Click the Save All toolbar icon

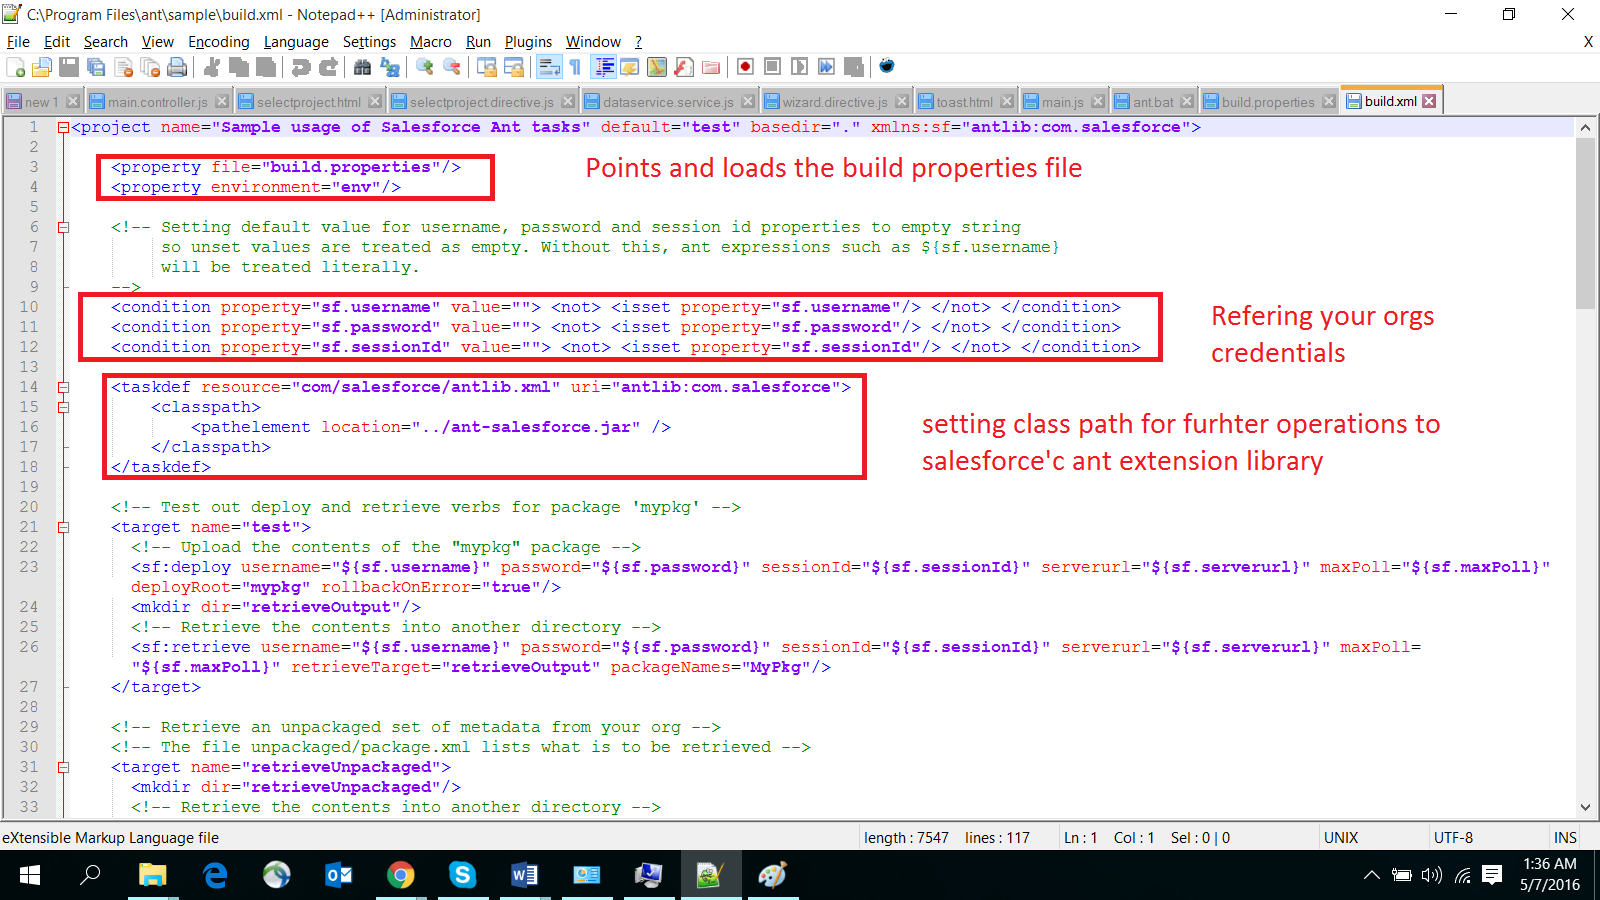[x=96, y=67]
